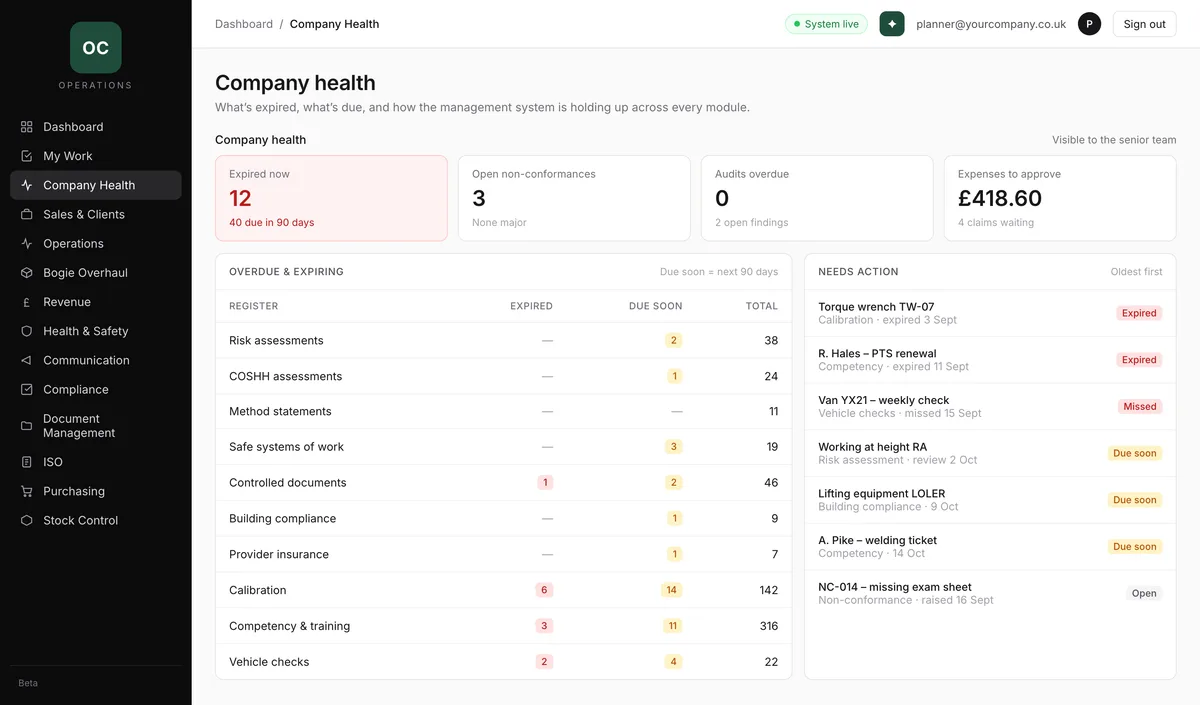
Task: Click the Oldest first sort label
Action: (1136, 272)
